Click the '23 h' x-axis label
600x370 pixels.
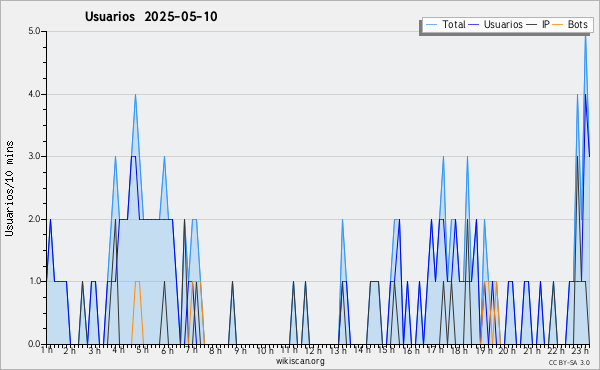coord(580,350)
